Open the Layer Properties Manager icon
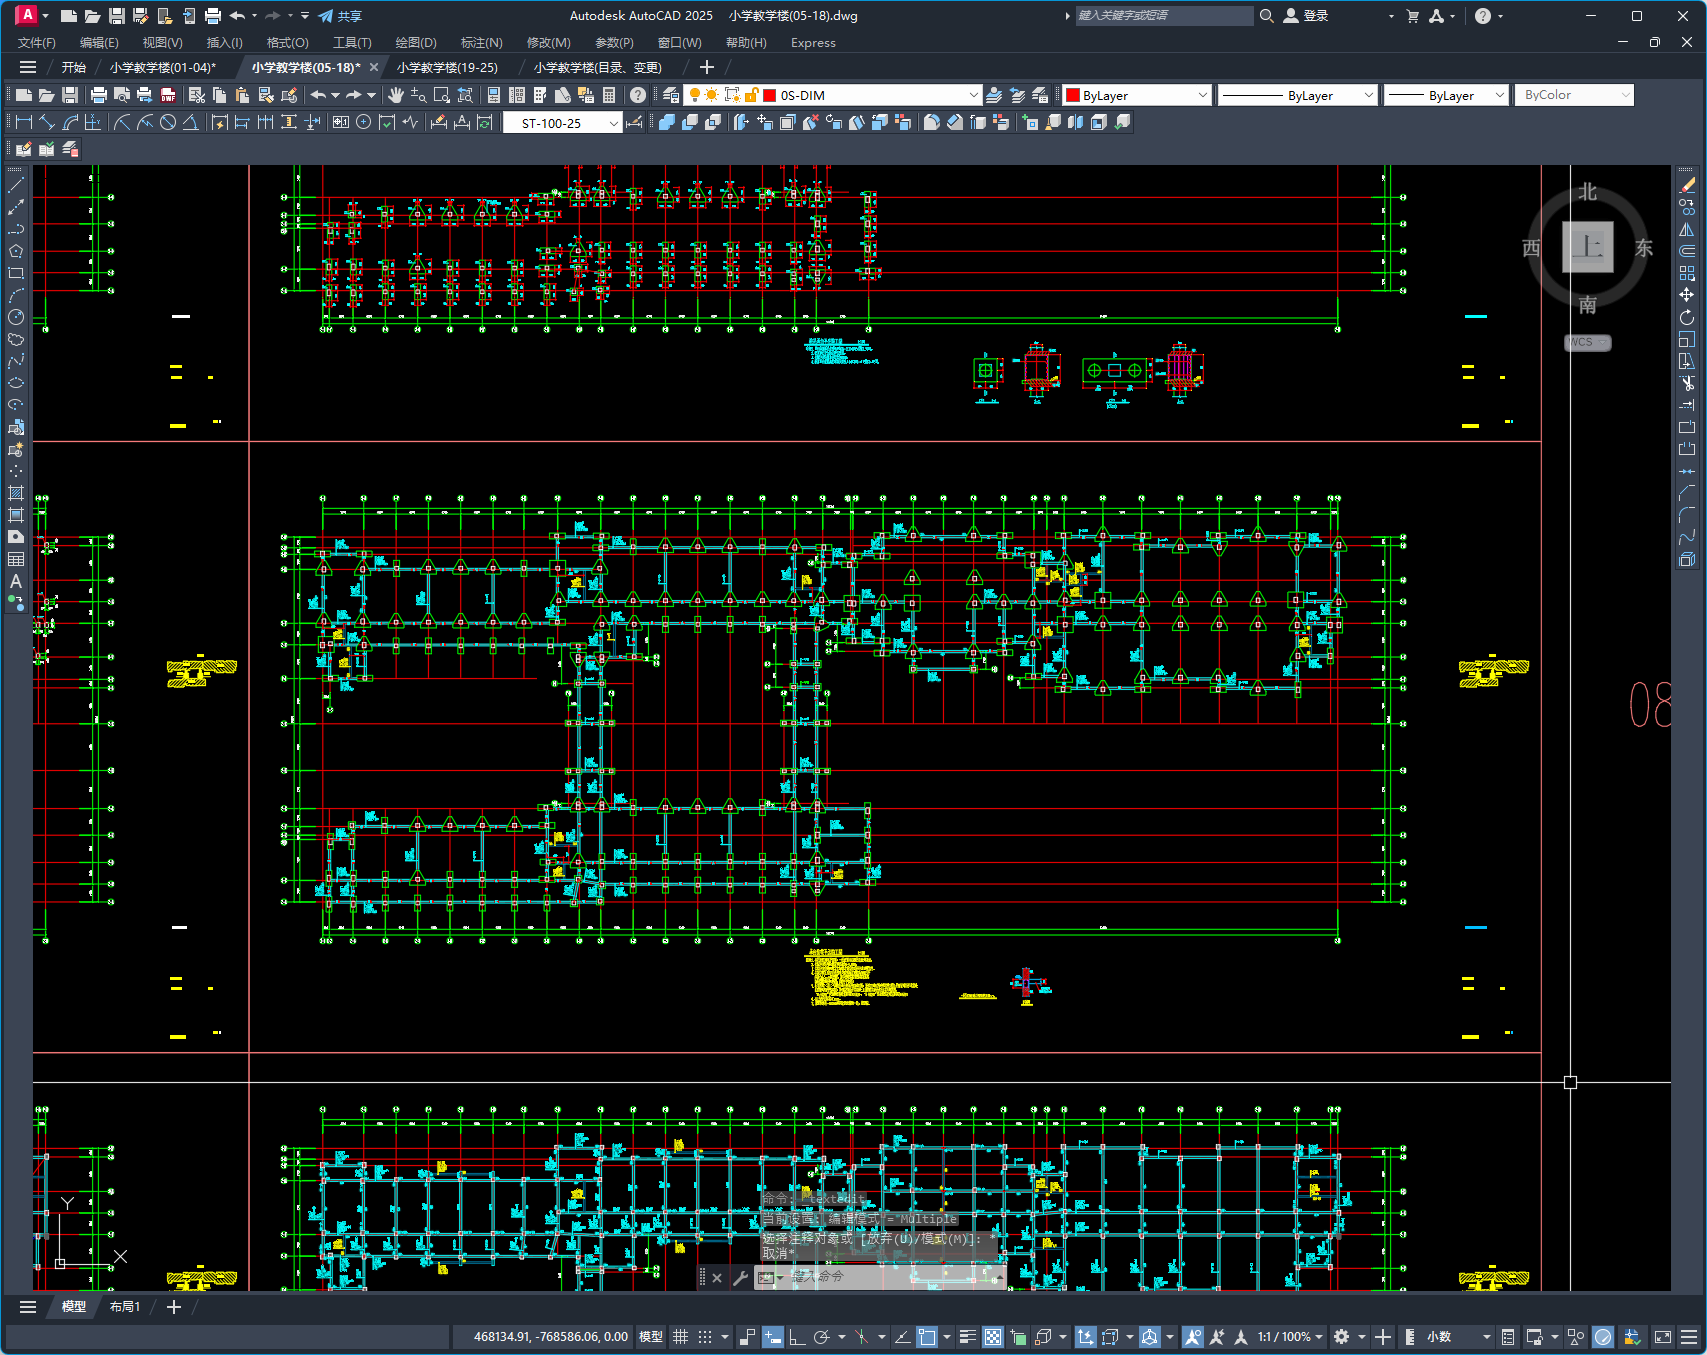 tap(671, 95)
